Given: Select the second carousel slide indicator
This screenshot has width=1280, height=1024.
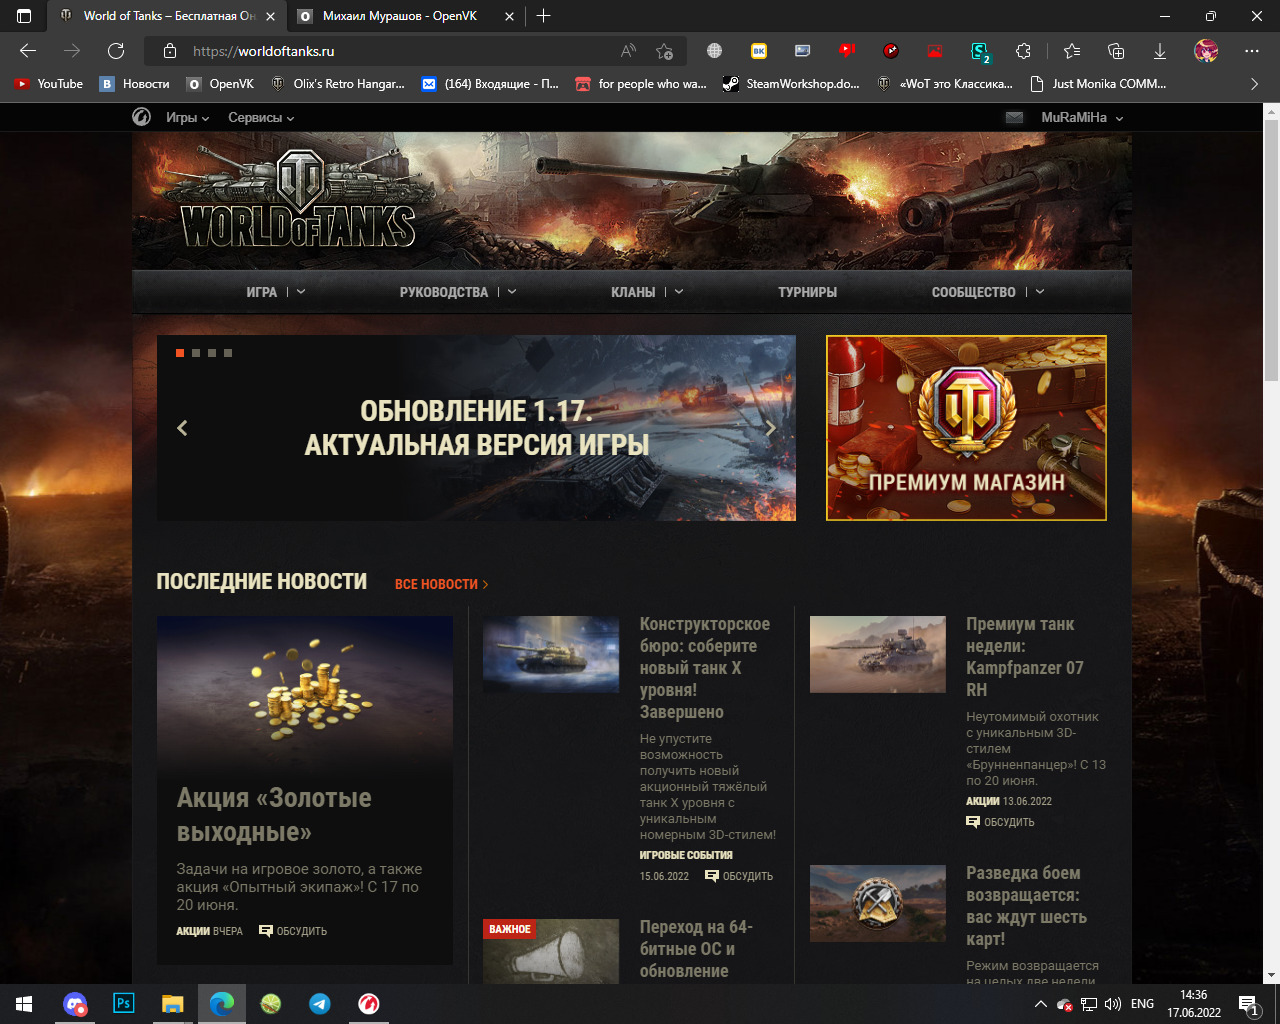Looking at the screenshot, I should 196,353.
